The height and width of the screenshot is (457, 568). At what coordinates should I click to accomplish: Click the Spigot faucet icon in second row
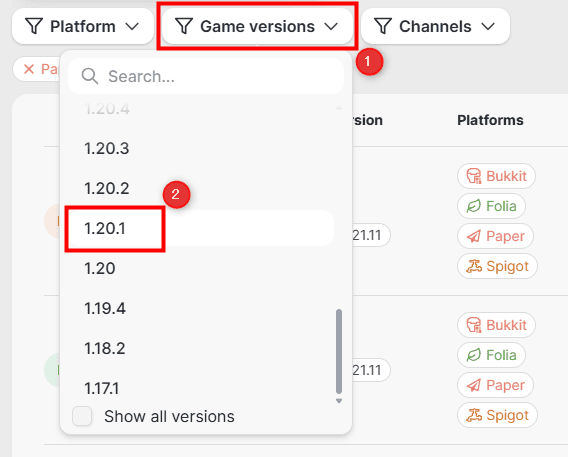pyautogui.click(x=474, y=415)
